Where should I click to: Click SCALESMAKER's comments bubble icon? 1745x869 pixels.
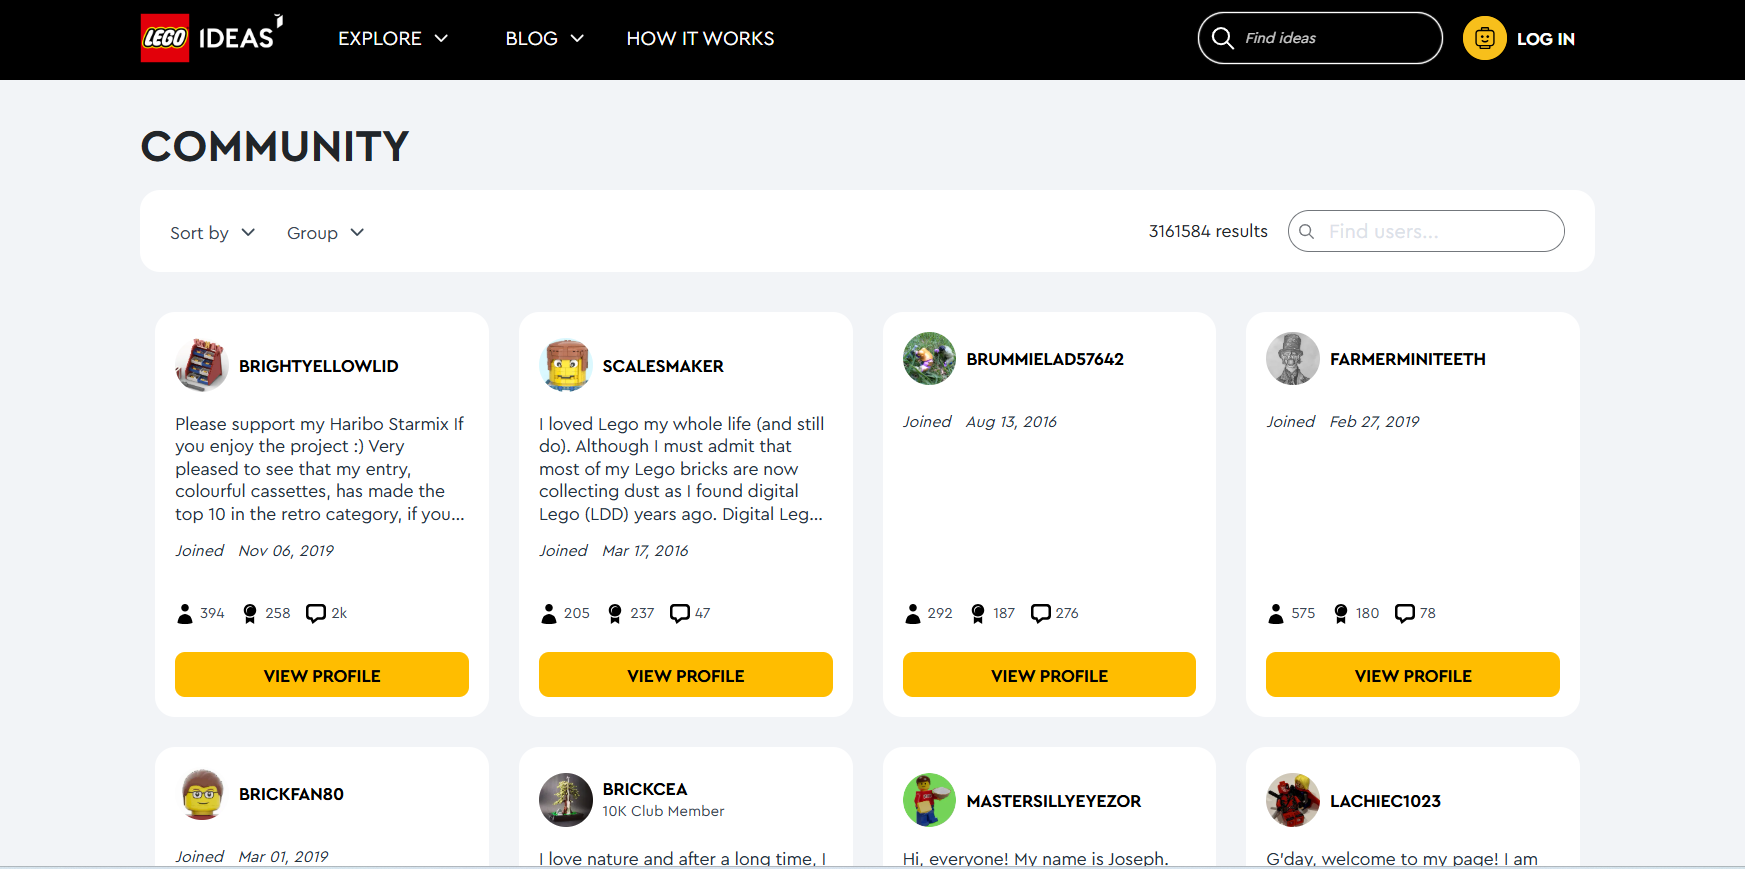tap(680, 613)
